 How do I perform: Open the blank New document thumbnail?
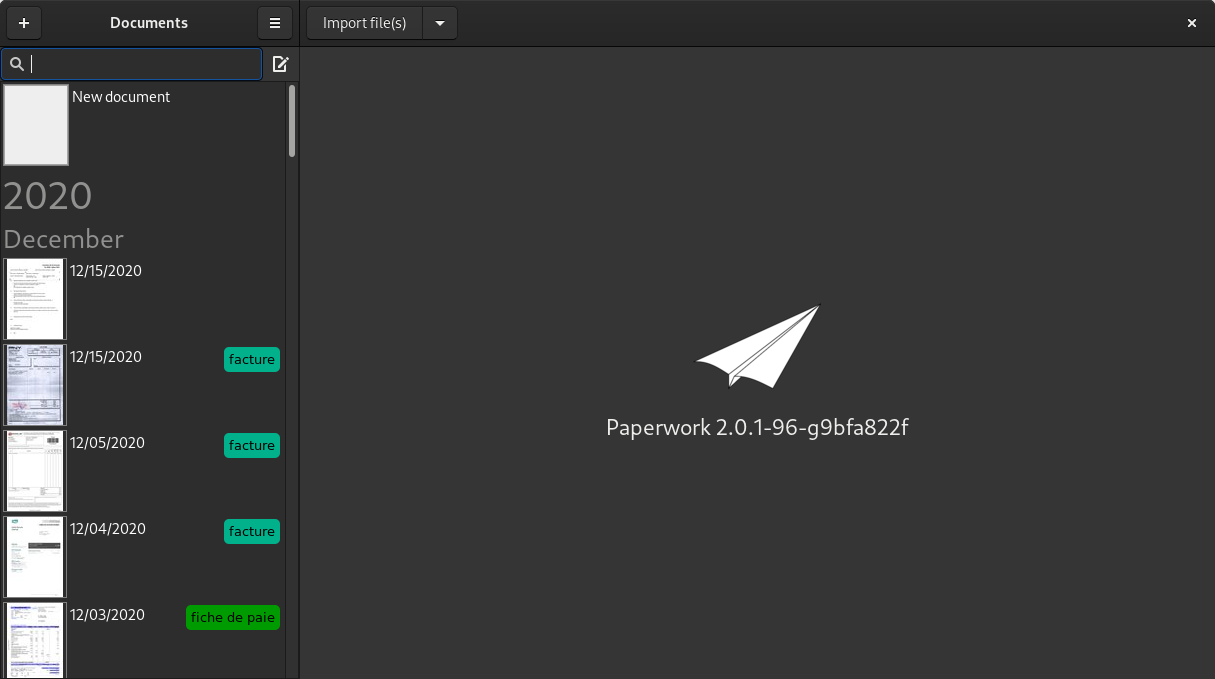(x=36, y=125)
